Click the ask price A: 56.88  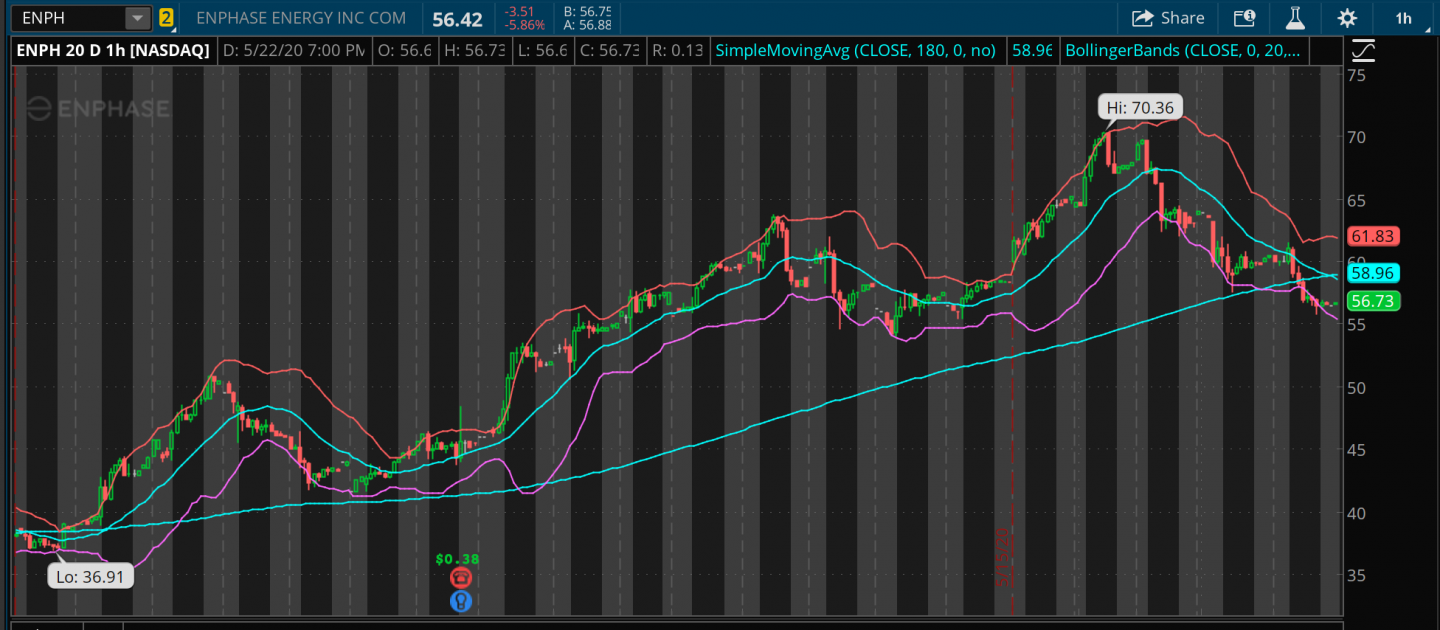click(x=587, y=25)
